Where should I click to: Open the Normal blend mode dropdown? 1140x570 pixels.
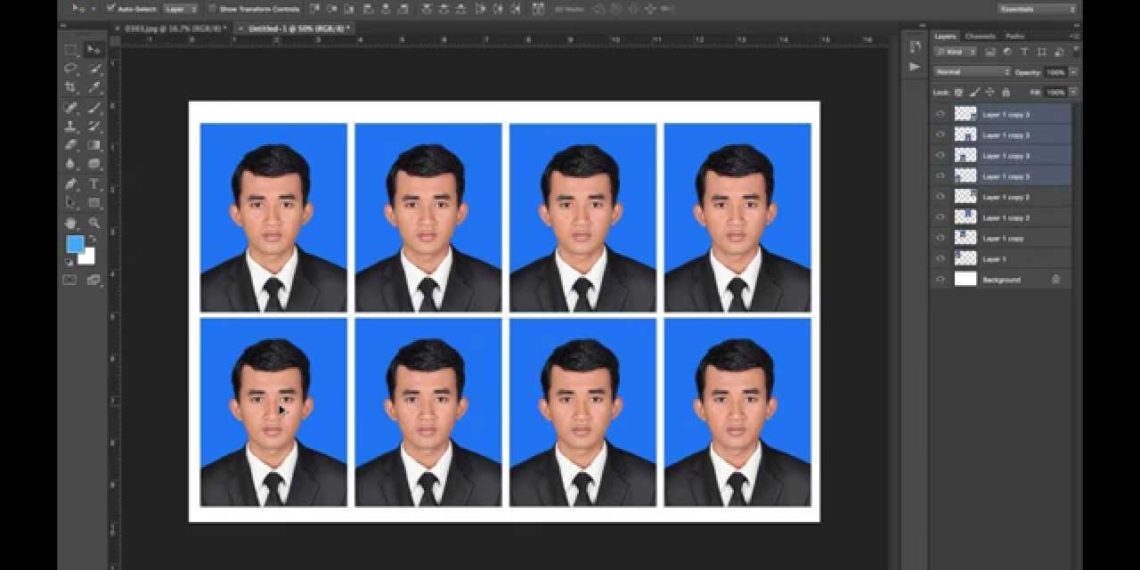pos(973,72)
